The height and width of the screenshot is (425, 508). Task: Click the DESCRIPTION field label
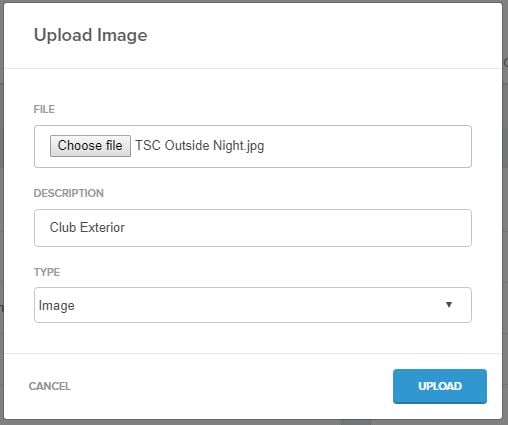point(69,193)
